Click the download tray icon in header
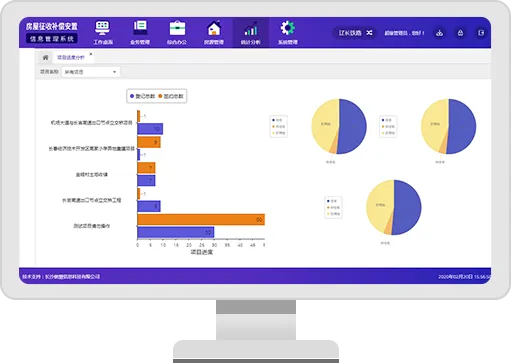 tap(440, 33)
